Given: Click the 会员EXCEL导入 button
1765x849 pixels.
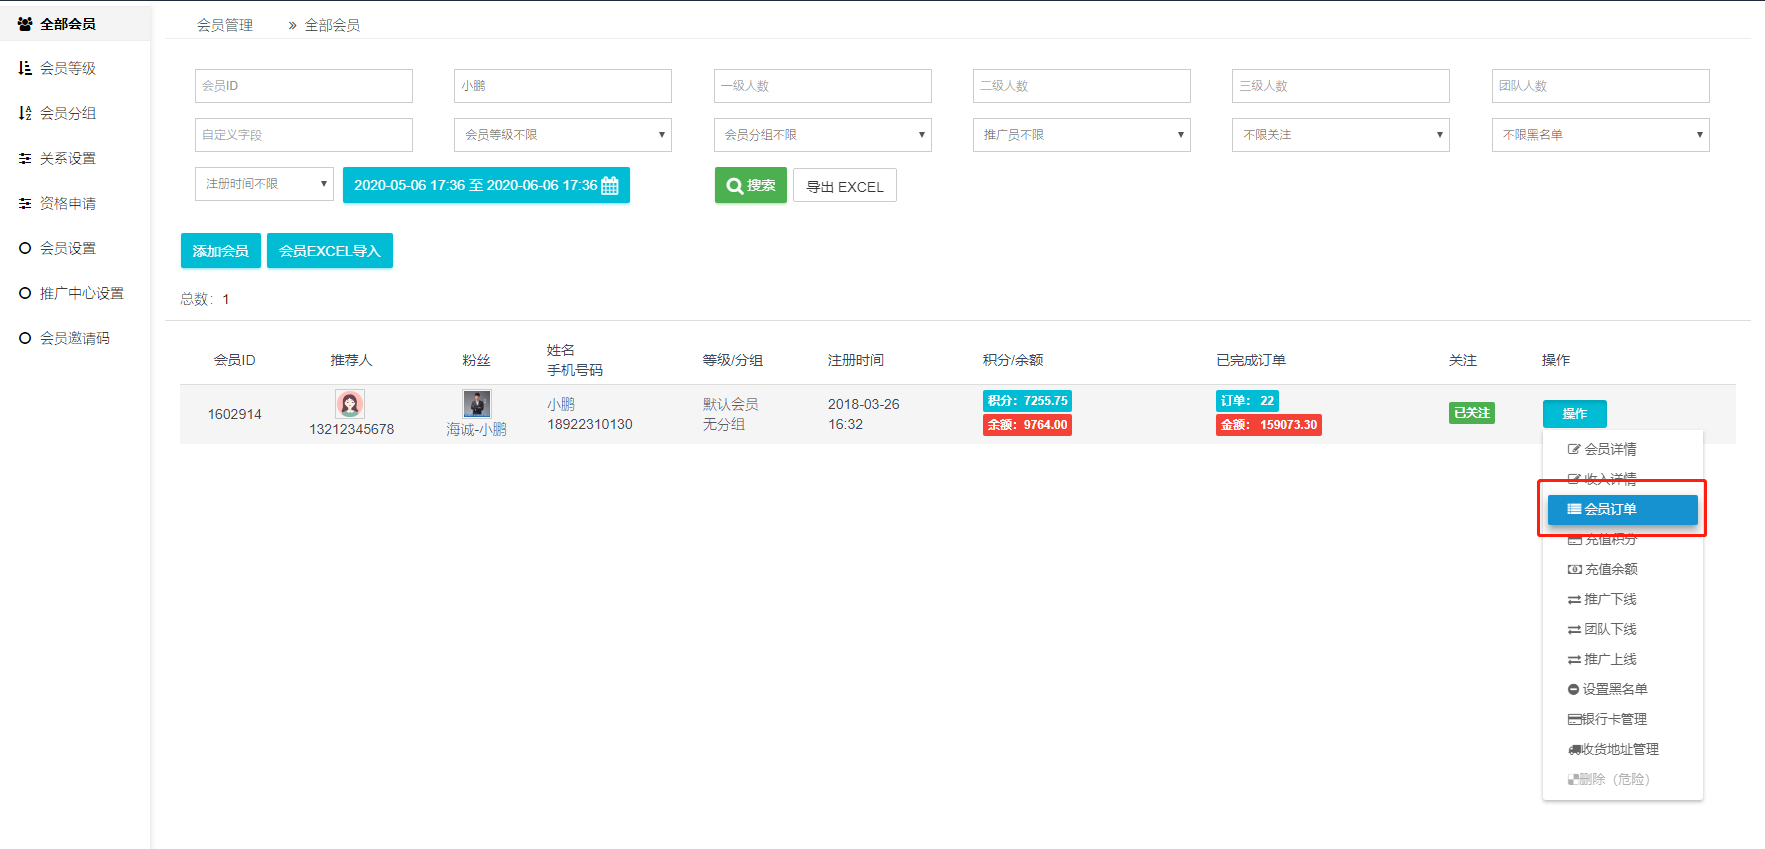Looking at the screenshot, I should [330, 251].
